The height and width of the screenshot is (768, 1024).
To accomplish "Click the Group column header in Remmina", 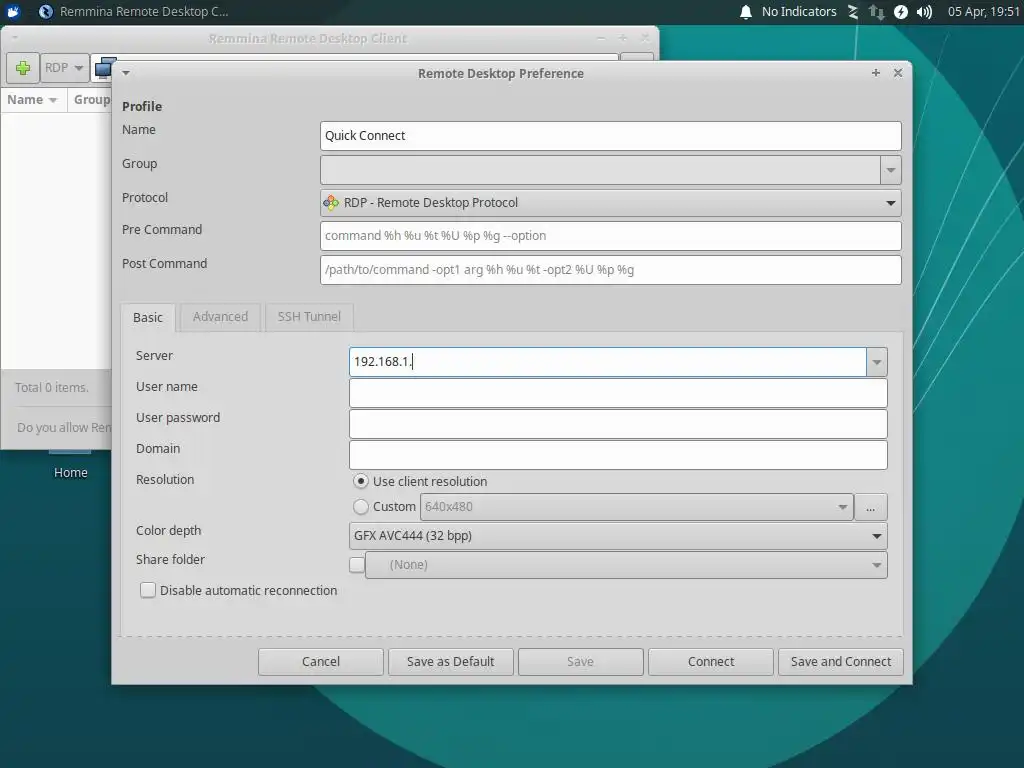I will click(x=91, y=99).
